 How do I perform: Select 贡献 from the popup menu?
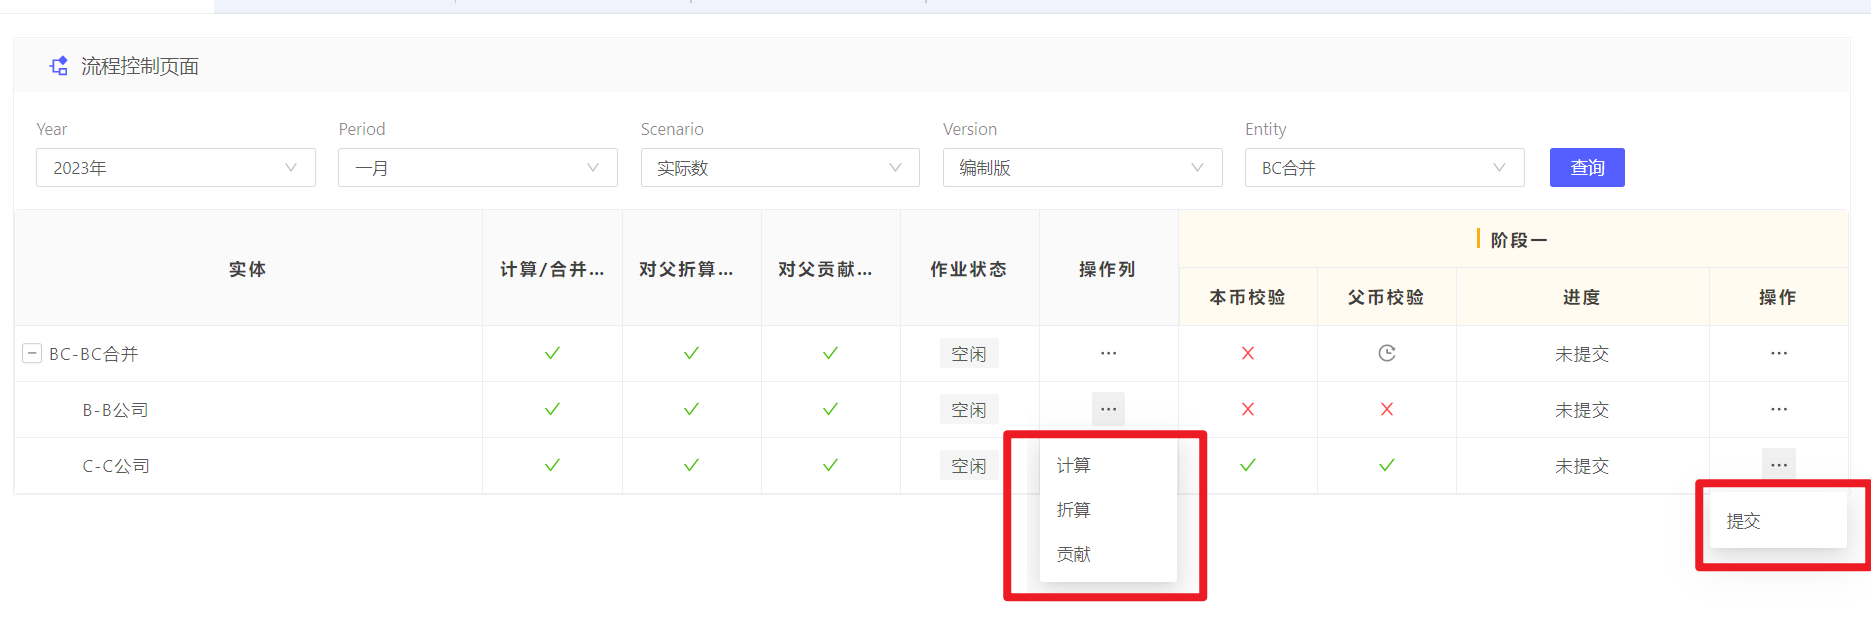point(1074,554)
